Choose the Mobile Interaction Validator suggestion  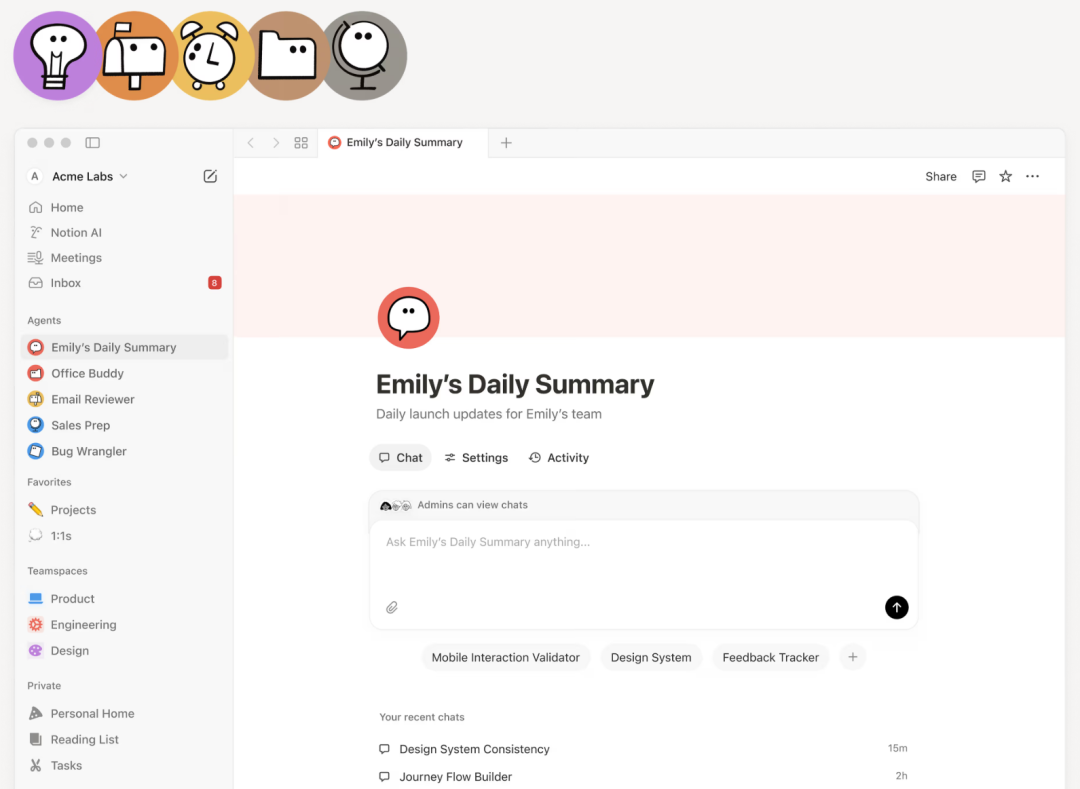pyautogui.click(x=506, y=658)
